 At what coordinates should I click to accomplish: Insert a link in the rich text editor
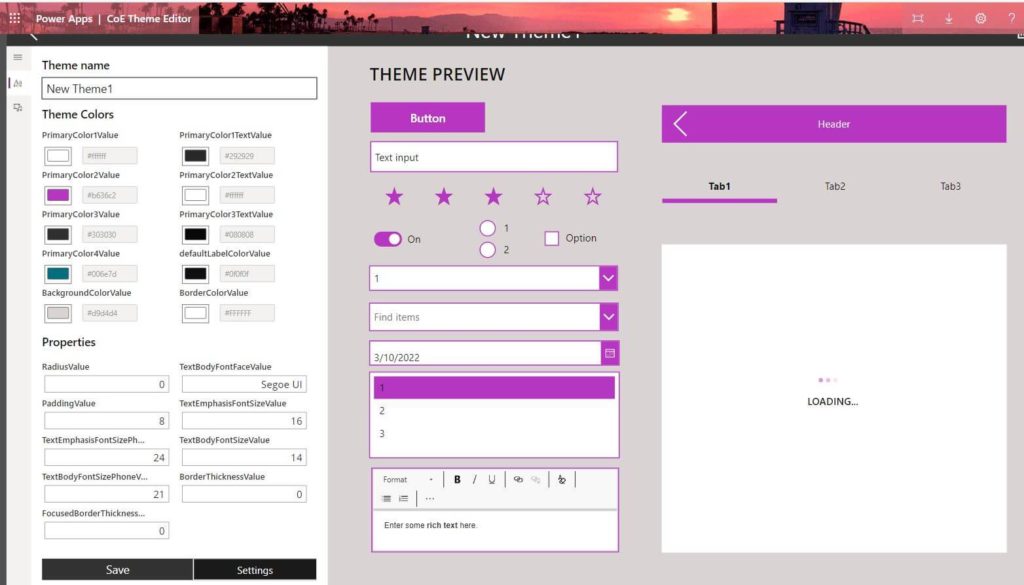pos(518,479)
